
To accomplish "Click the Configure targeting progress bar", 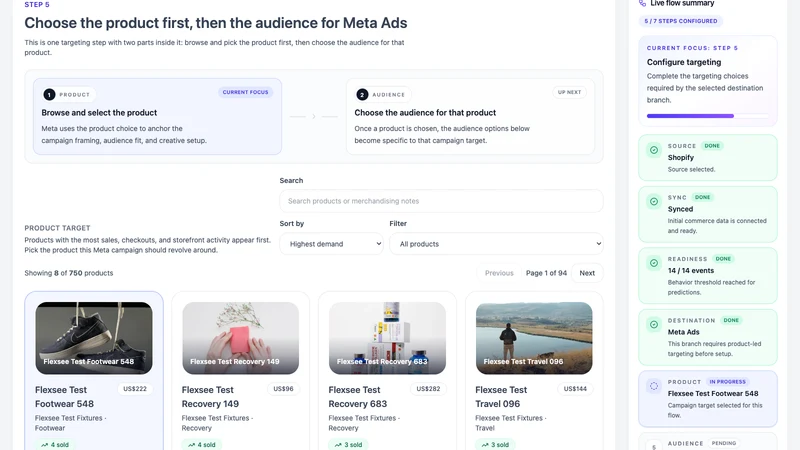I will tap(708, 116).
